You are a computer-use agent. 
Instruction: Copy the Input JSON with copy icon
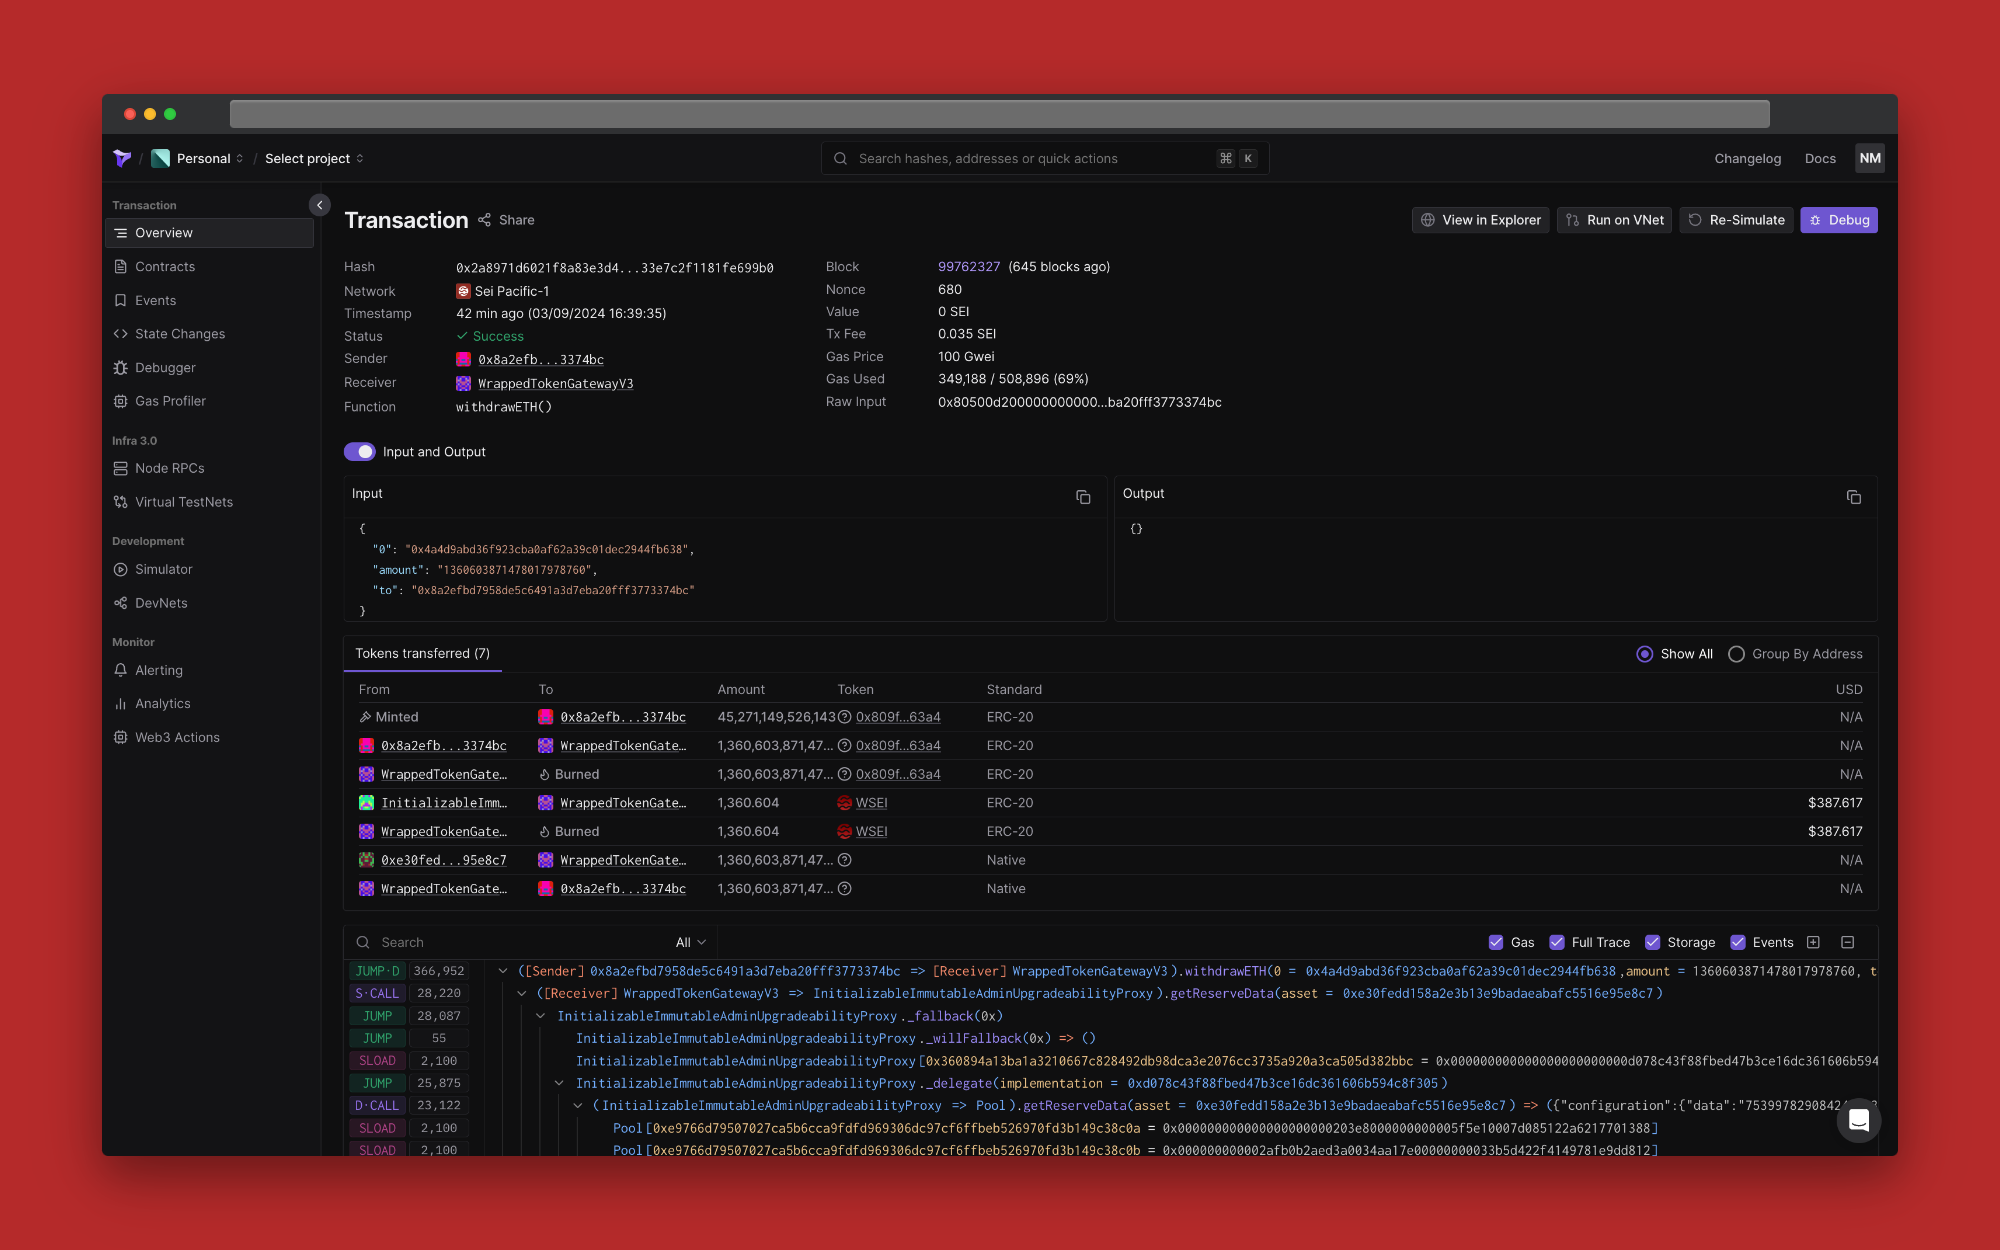(1083, 497)
